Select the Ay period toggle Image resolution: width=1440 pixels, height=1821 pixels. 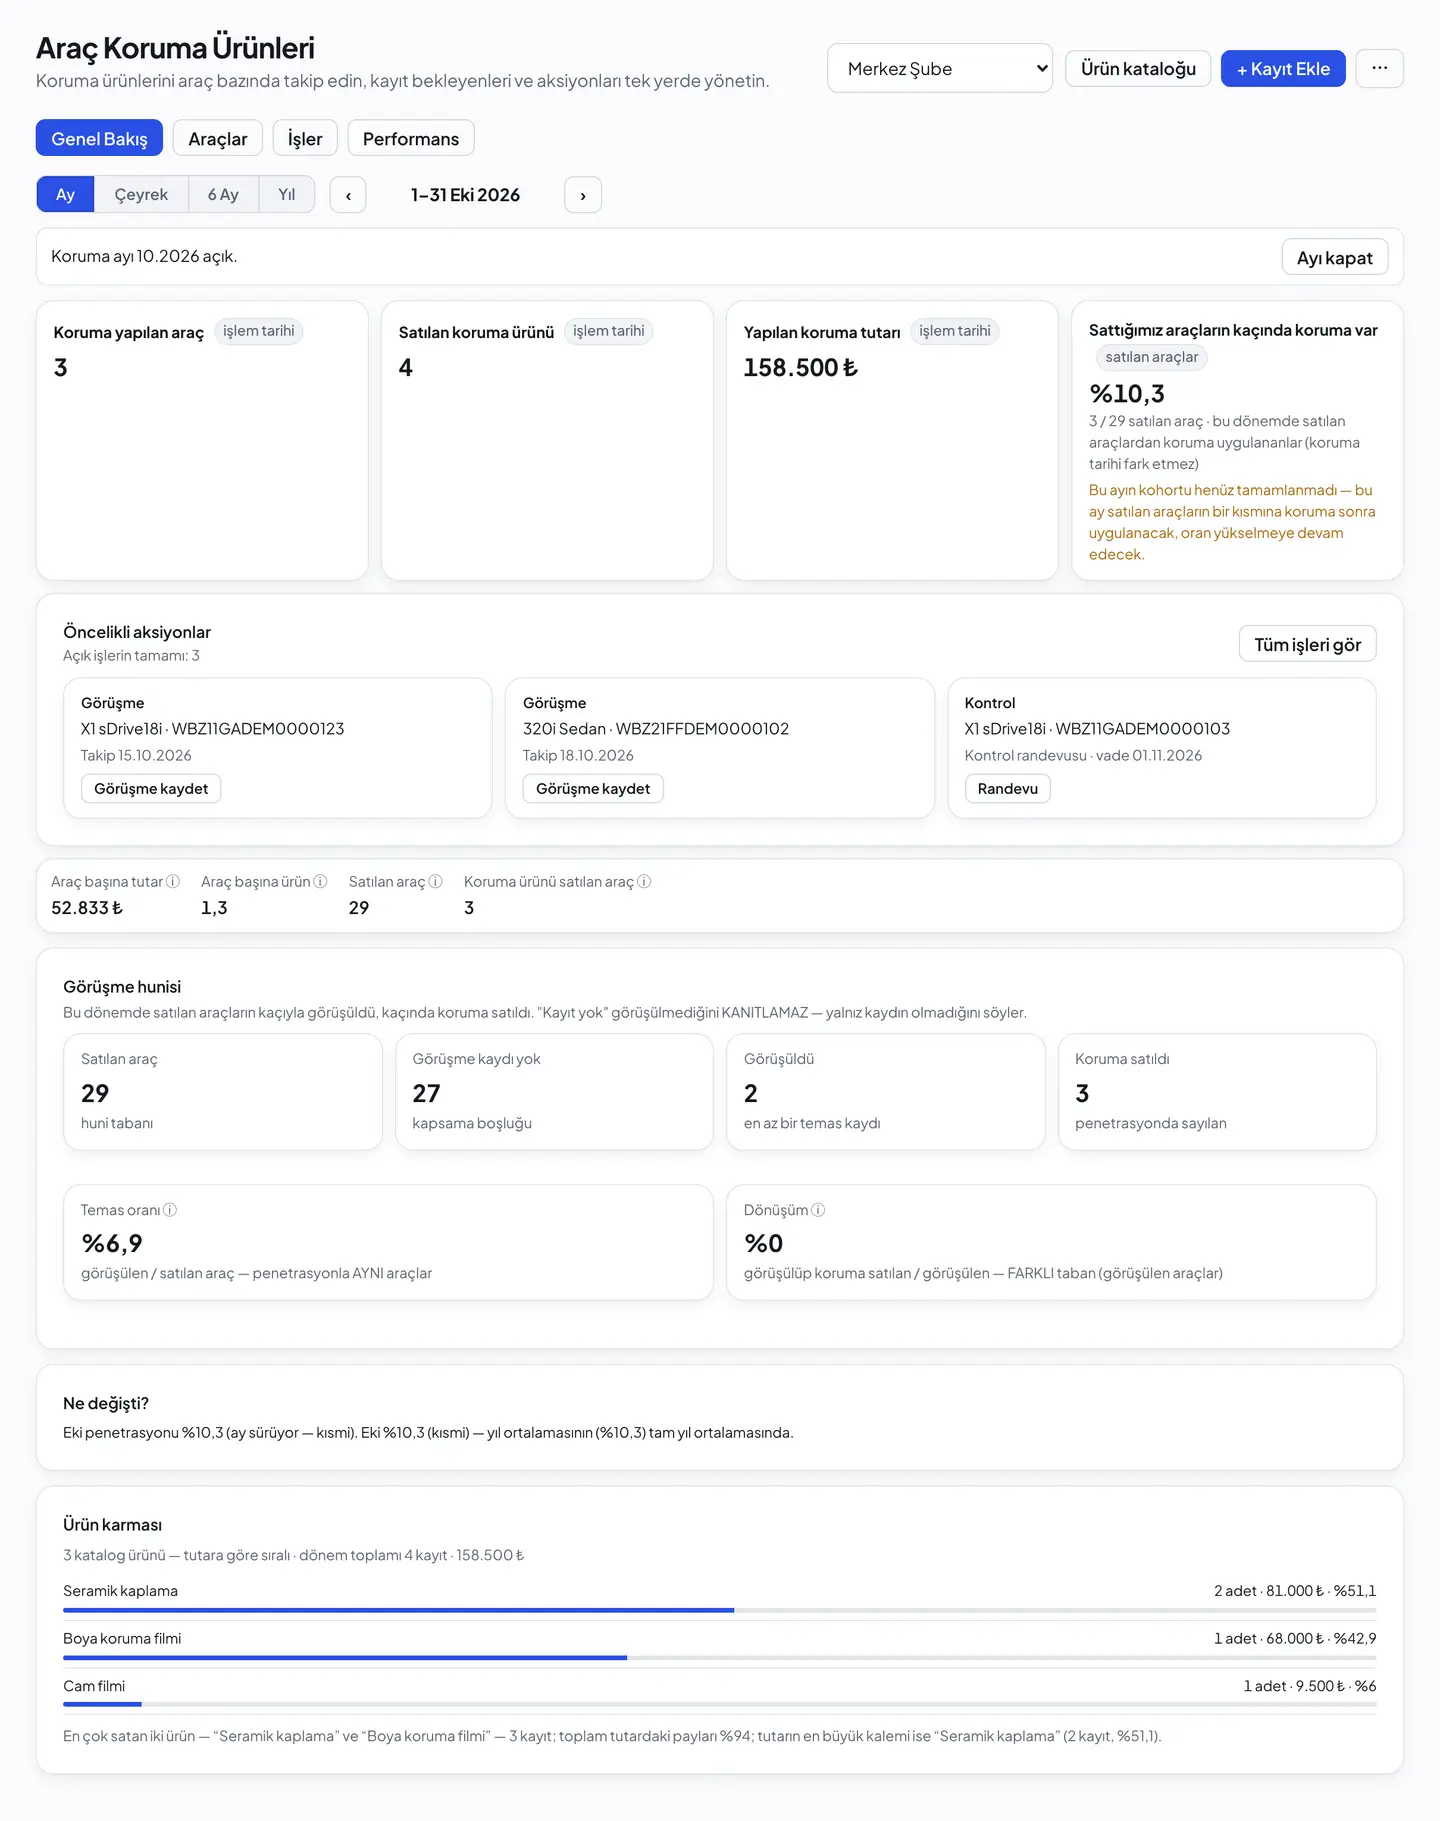click(x=65, y=195)
